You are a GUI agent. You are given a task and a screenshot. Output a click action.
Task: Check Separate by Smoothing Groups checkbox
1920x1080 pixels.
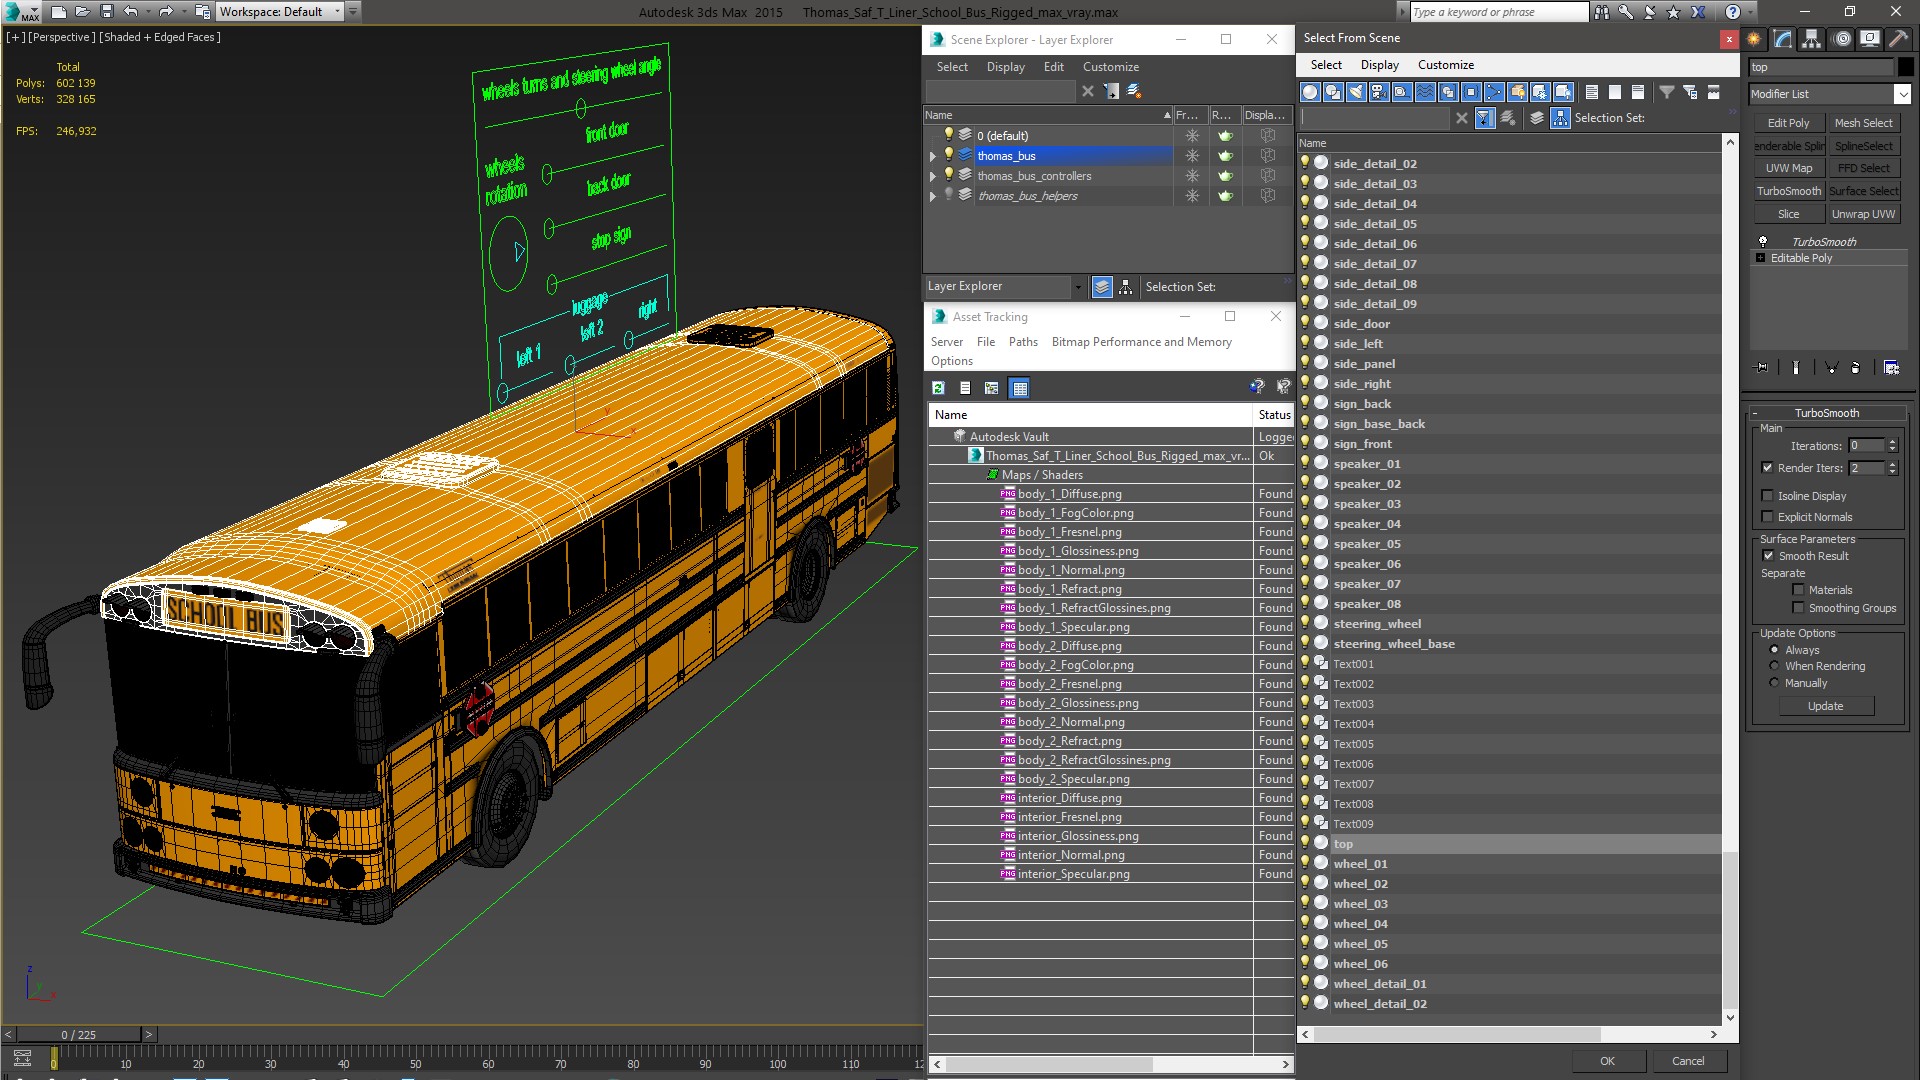(x=1798, y=608)
